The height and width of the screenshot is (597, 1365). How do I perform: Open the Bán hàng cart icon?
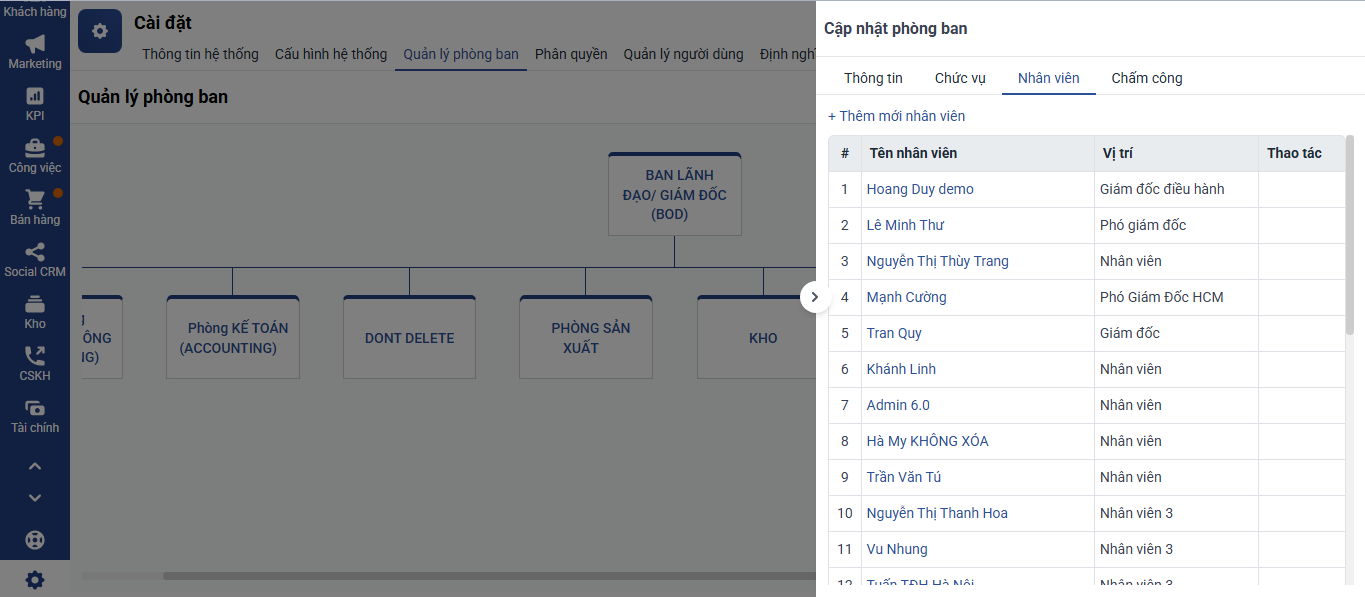tap(35, 200)
